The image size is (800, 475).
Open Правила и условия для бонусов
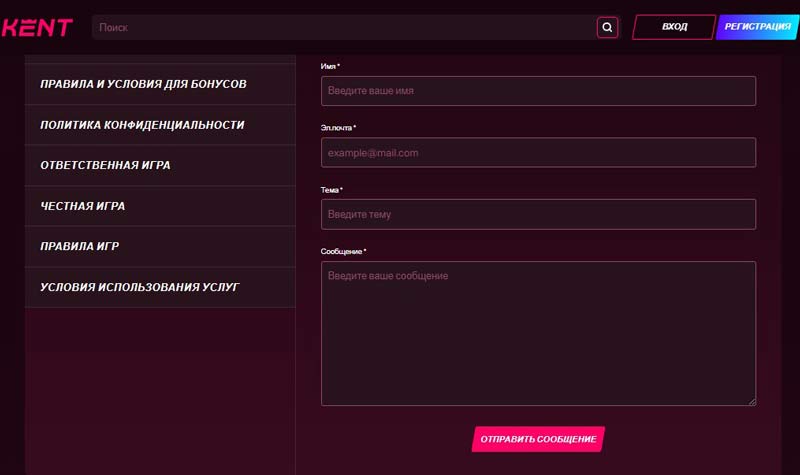(143, 84)
